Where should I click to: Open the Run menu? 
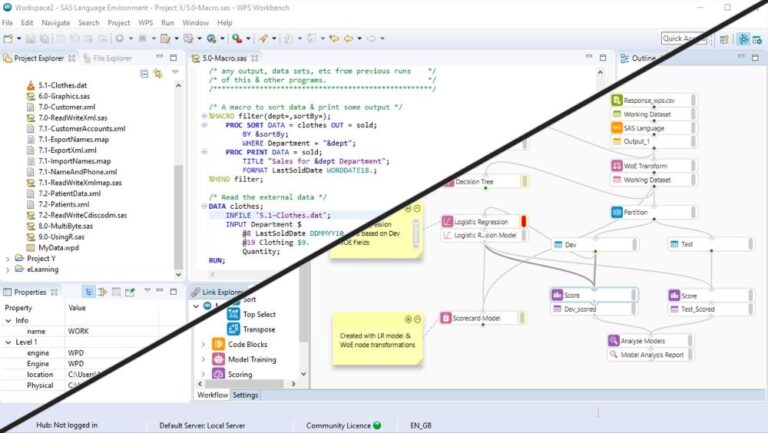click(x=167, y=23)
